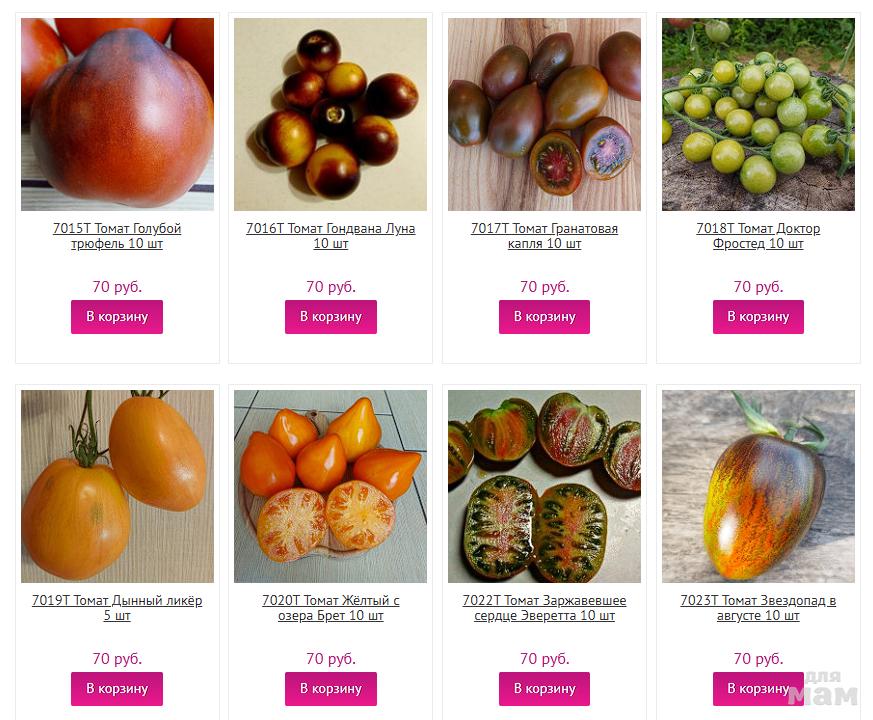The height and width of the screenshot is (720, 873).
Task: Open the Гранатовая капля tomato photo
Action: click(x=545, y=114)
